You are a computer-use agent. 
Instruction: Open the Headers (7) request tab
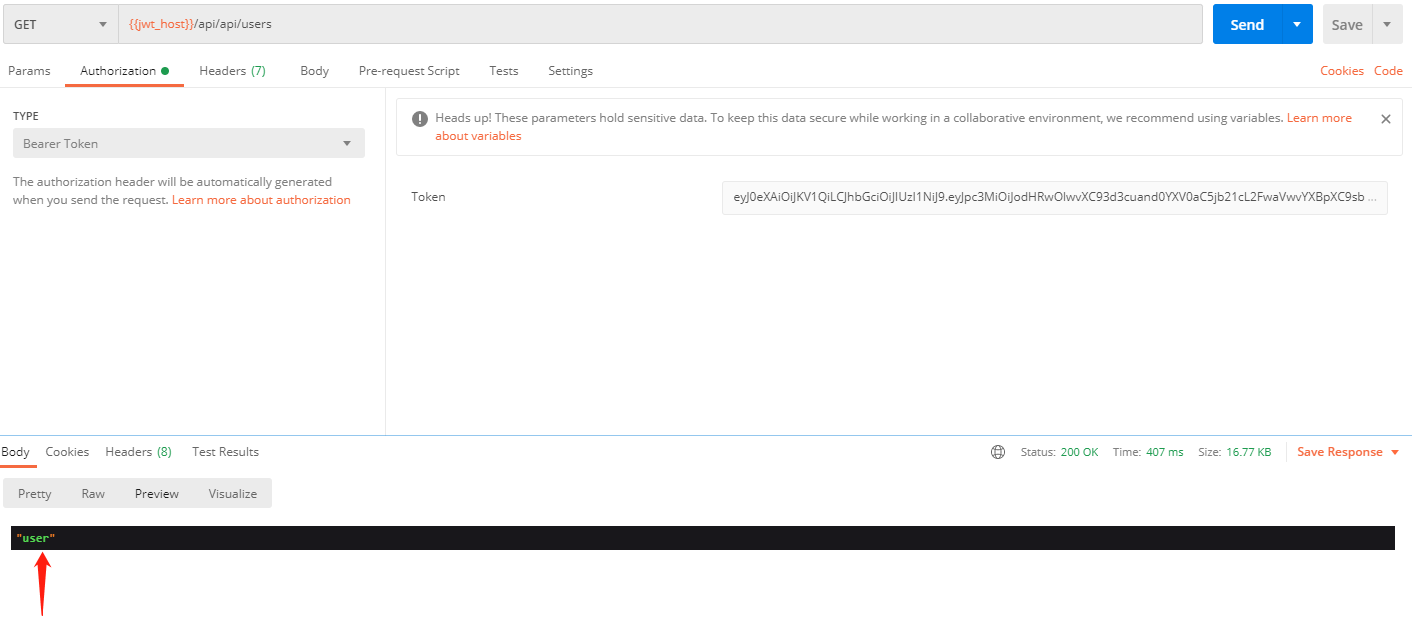232,71
